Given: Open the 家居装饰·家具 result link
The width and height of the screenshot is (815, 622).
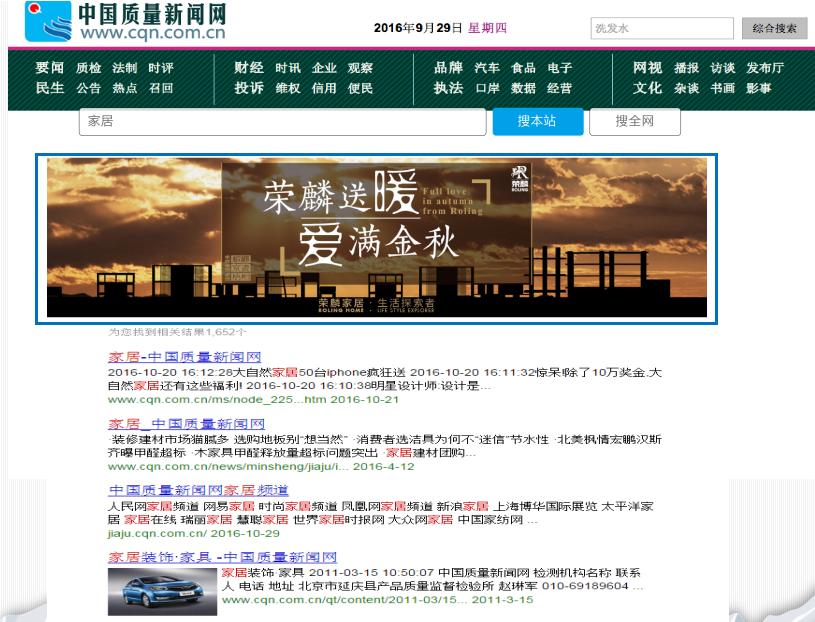Looking at the screenshot, I should [x=222, y=557].
